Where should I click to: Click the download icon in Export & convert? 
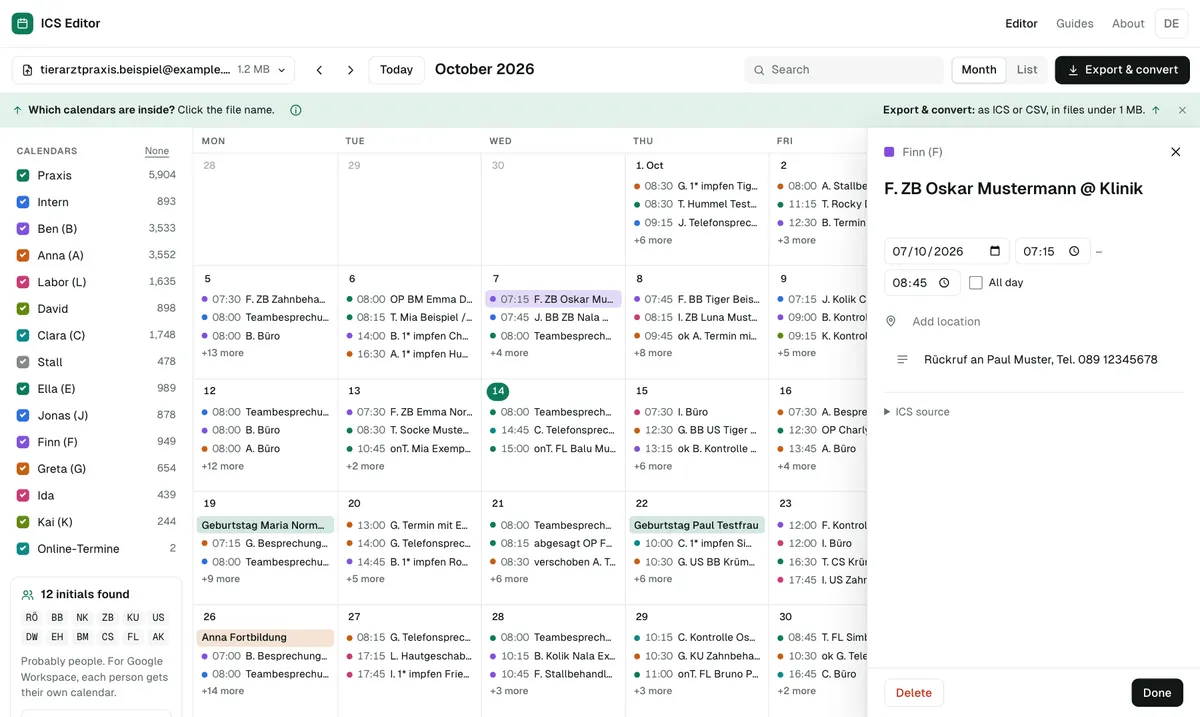point(1073,70)
